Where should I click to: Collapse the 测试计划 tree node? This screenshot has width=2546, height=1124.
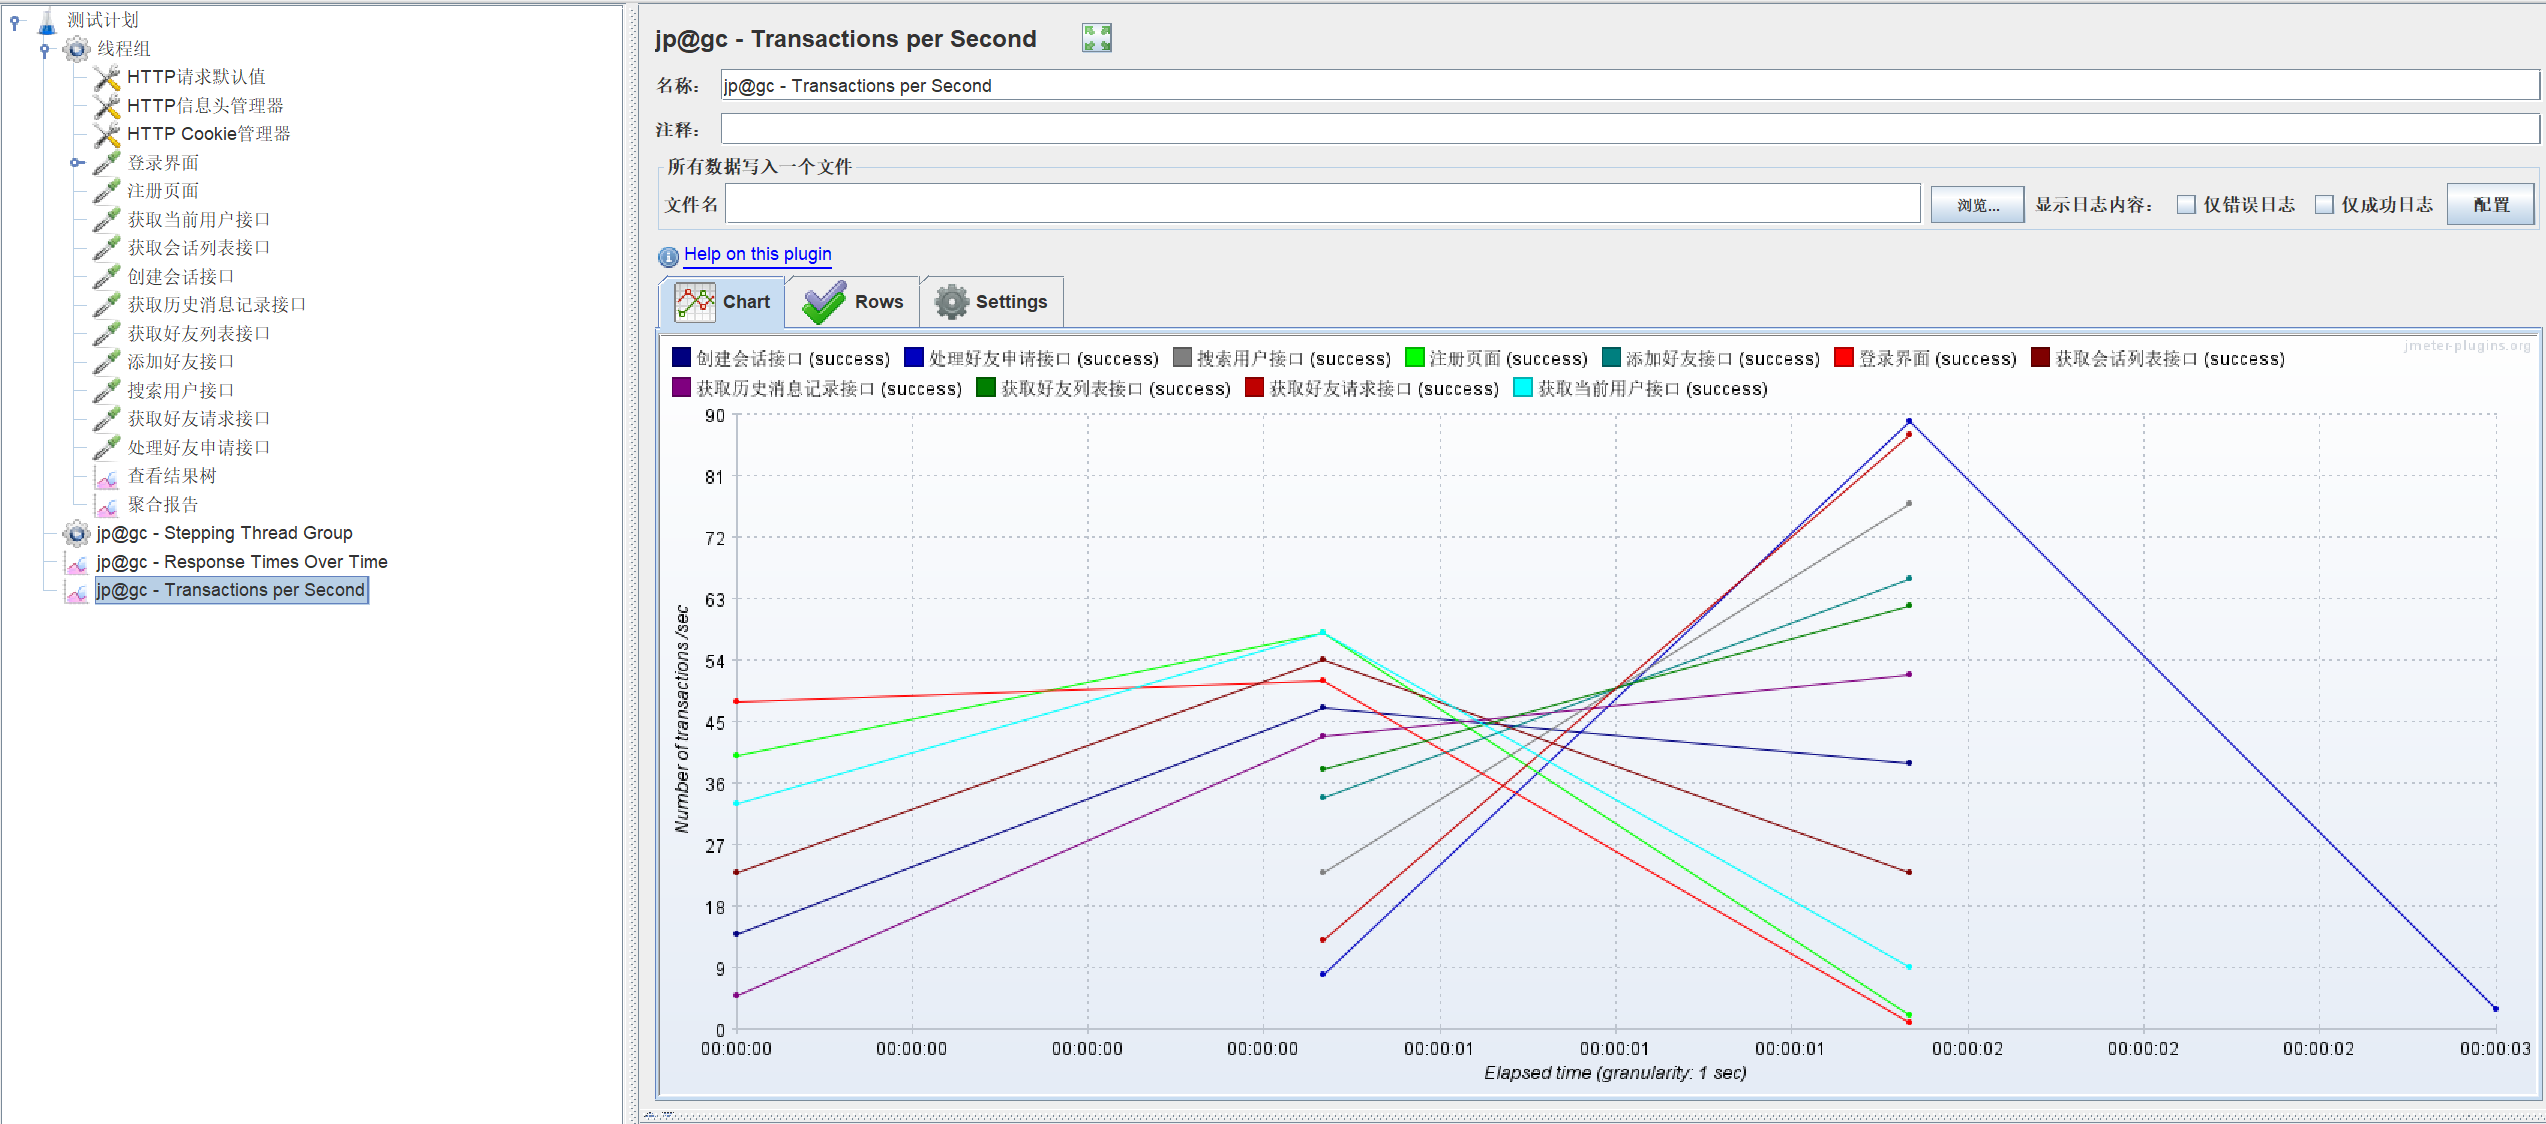15,21
